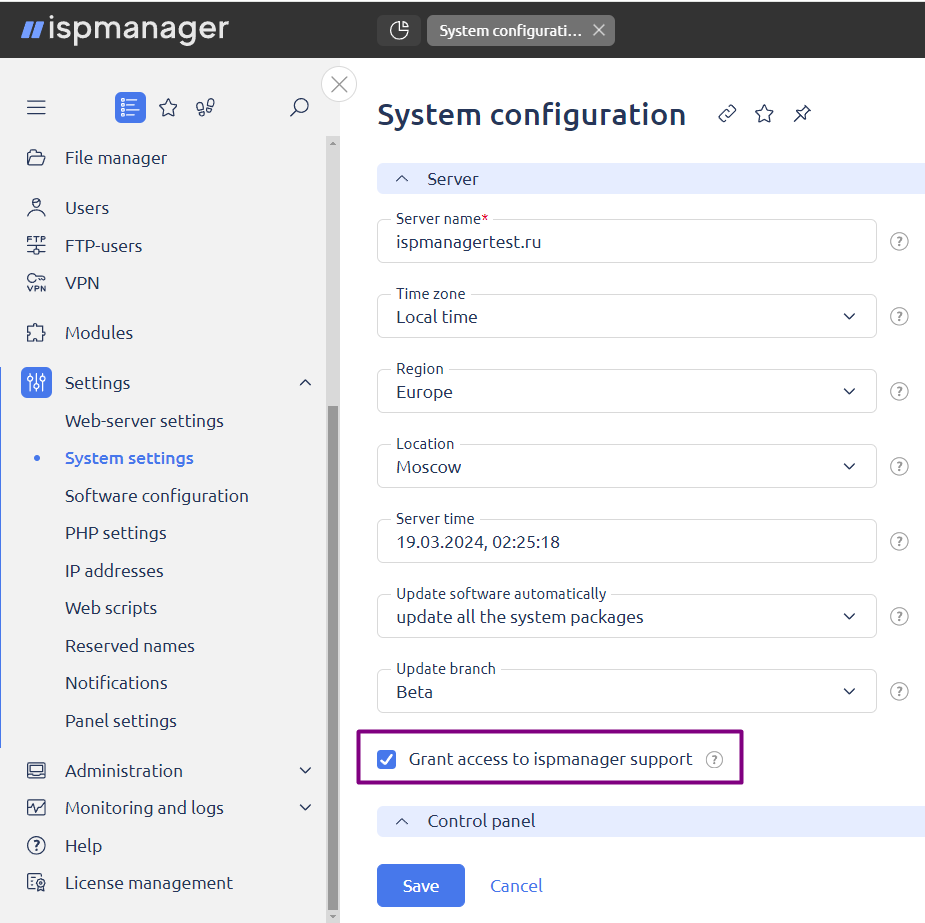The width and height of the screenshot is (925, 923).
Task: Open sidebar favorites star icon
Action: coord(168,107)
